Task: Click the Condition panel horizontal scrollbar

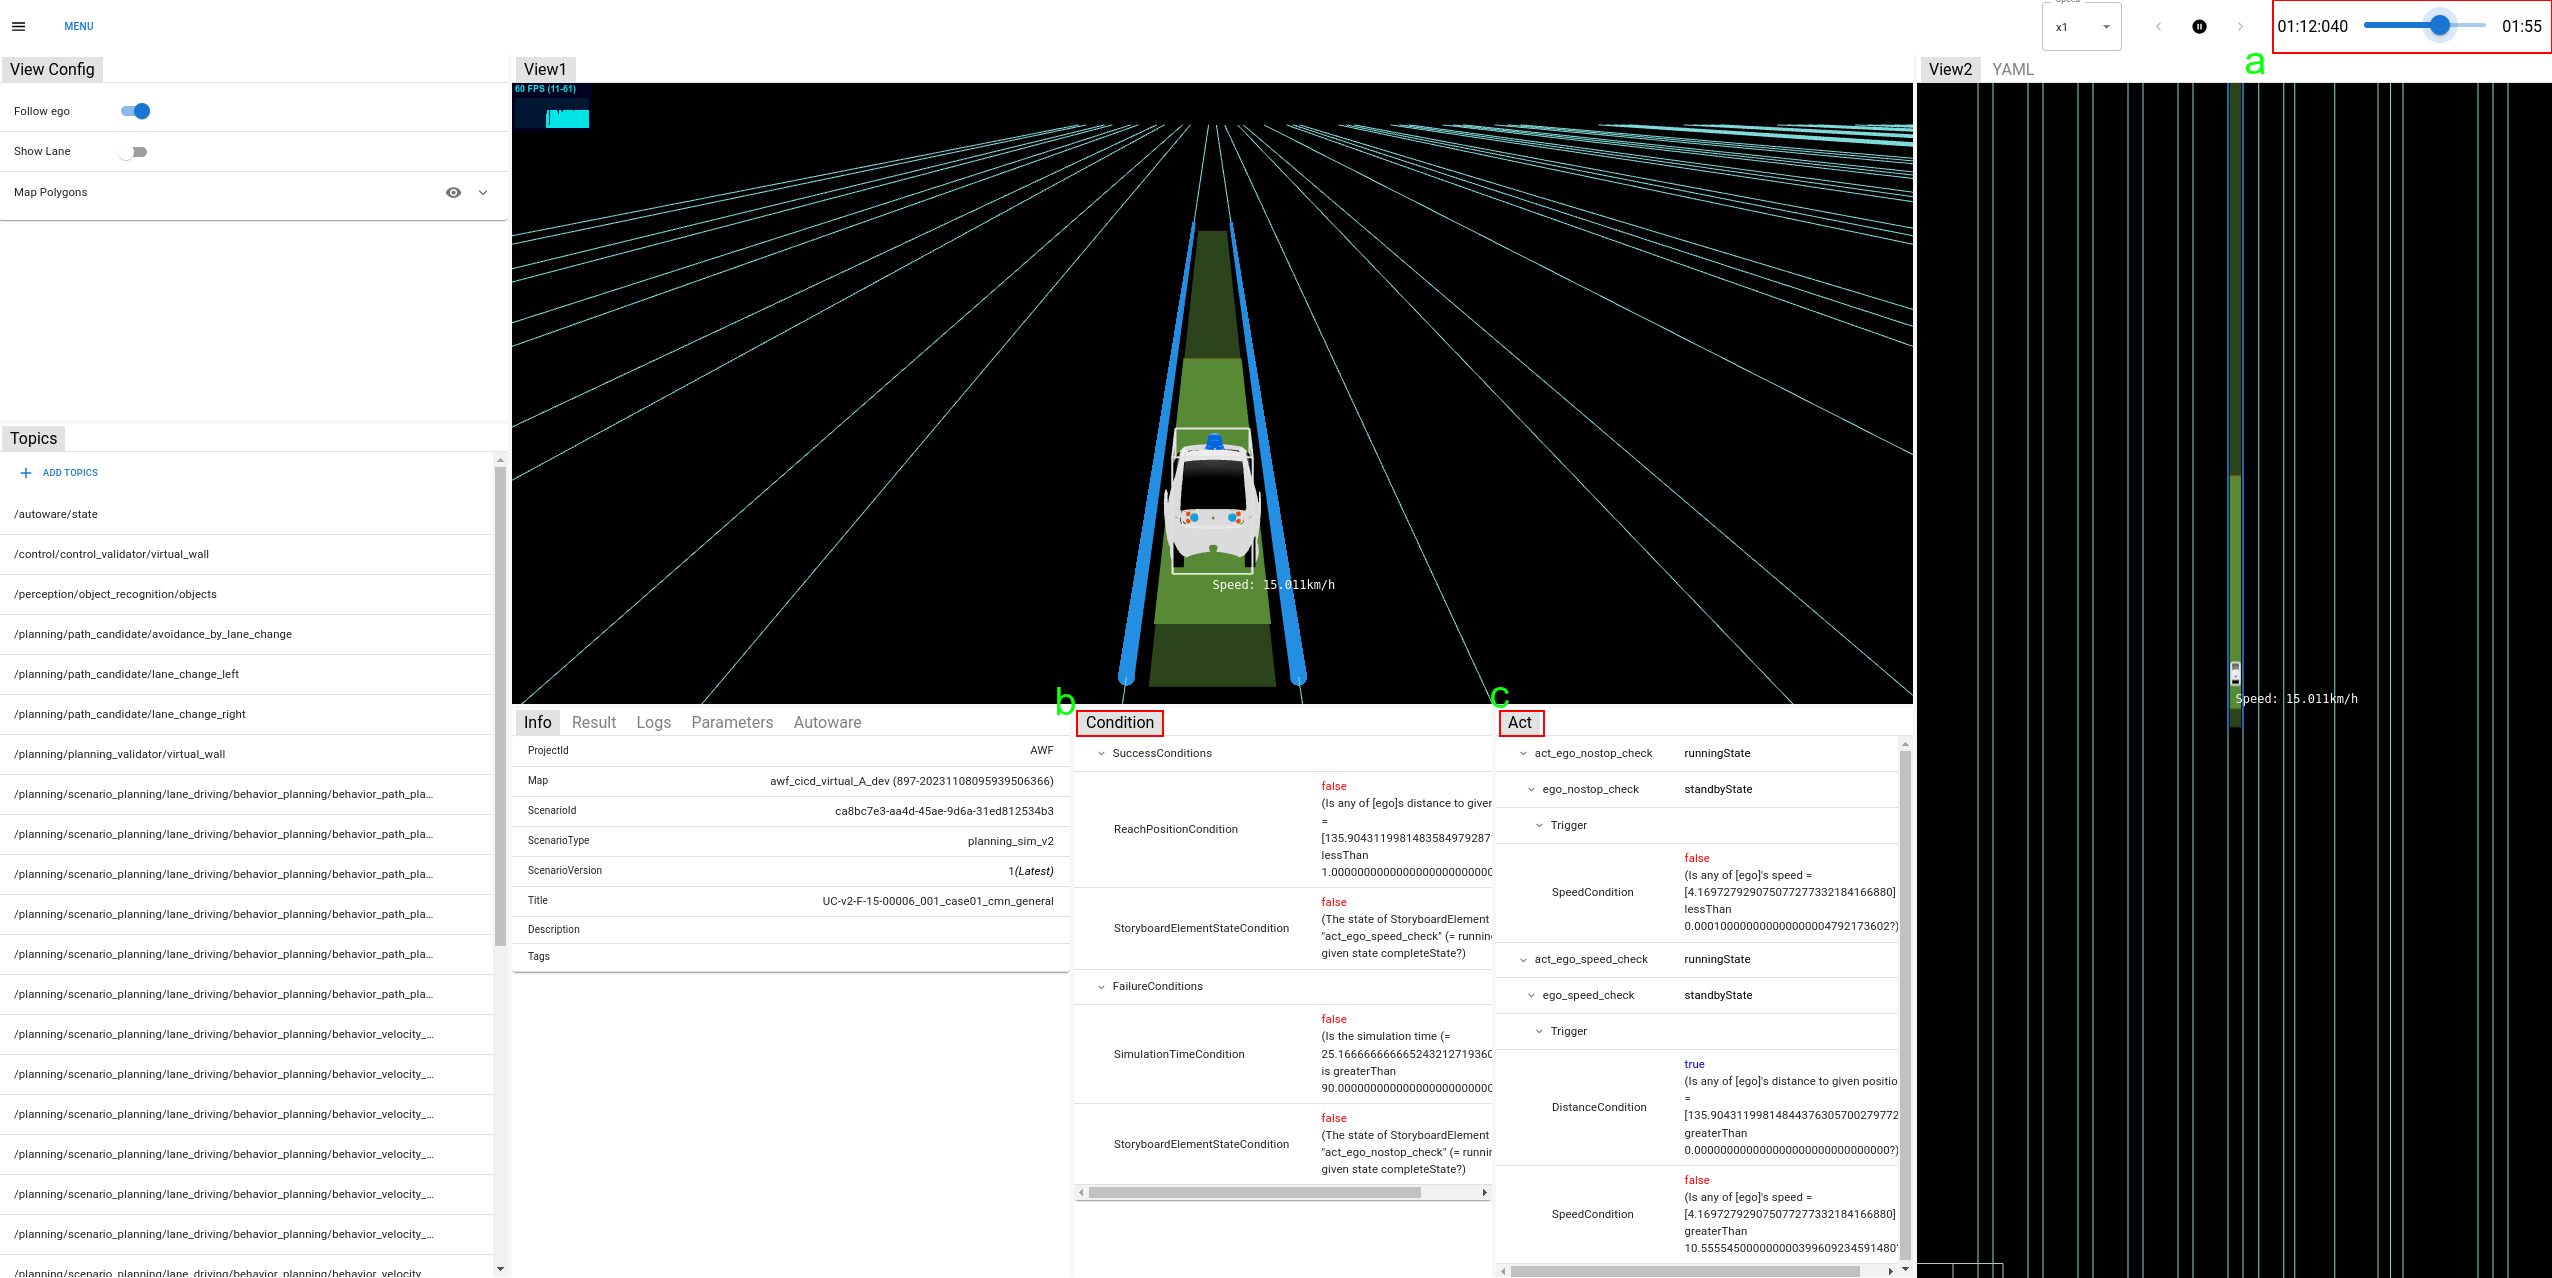Action: point(1254,1192)
